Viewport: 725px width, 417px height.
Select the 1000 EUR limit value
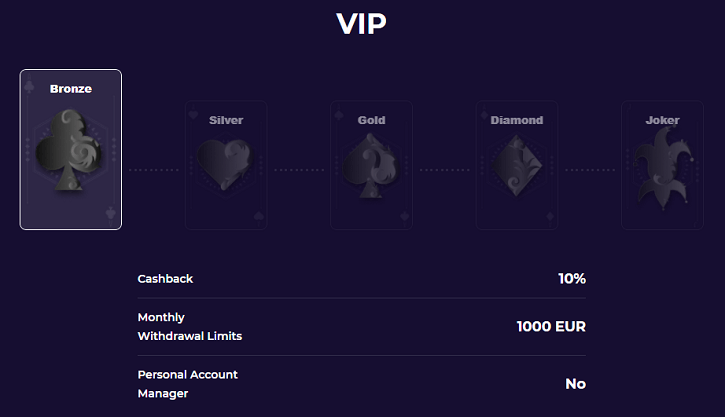[551, 327]
